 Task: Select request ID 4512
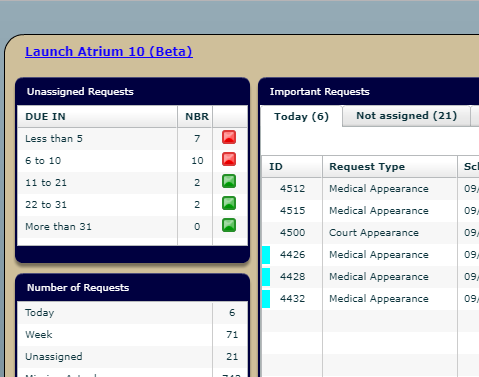[292, 189]
